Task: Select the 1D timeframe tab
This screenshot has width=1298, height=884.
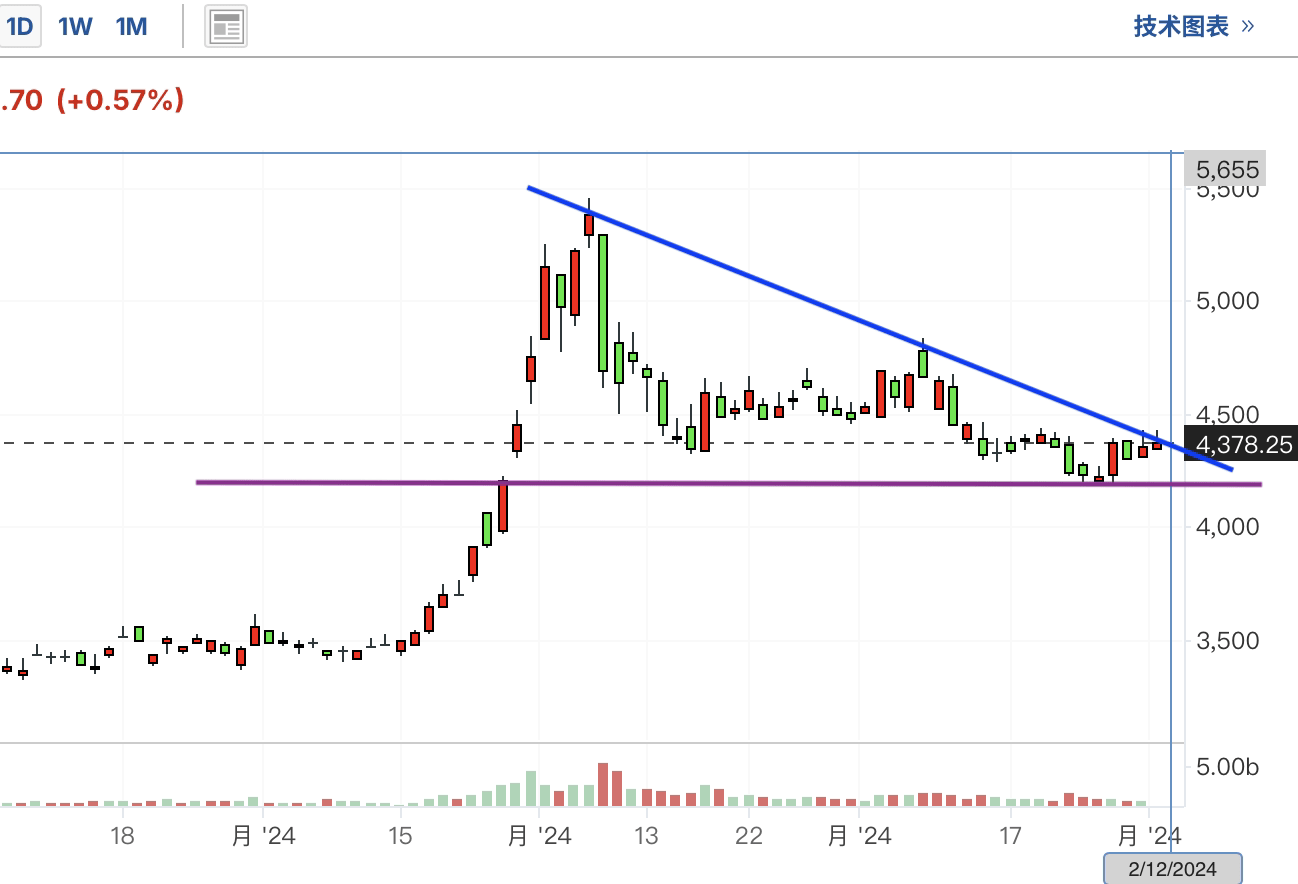Action: pos(19,27)
